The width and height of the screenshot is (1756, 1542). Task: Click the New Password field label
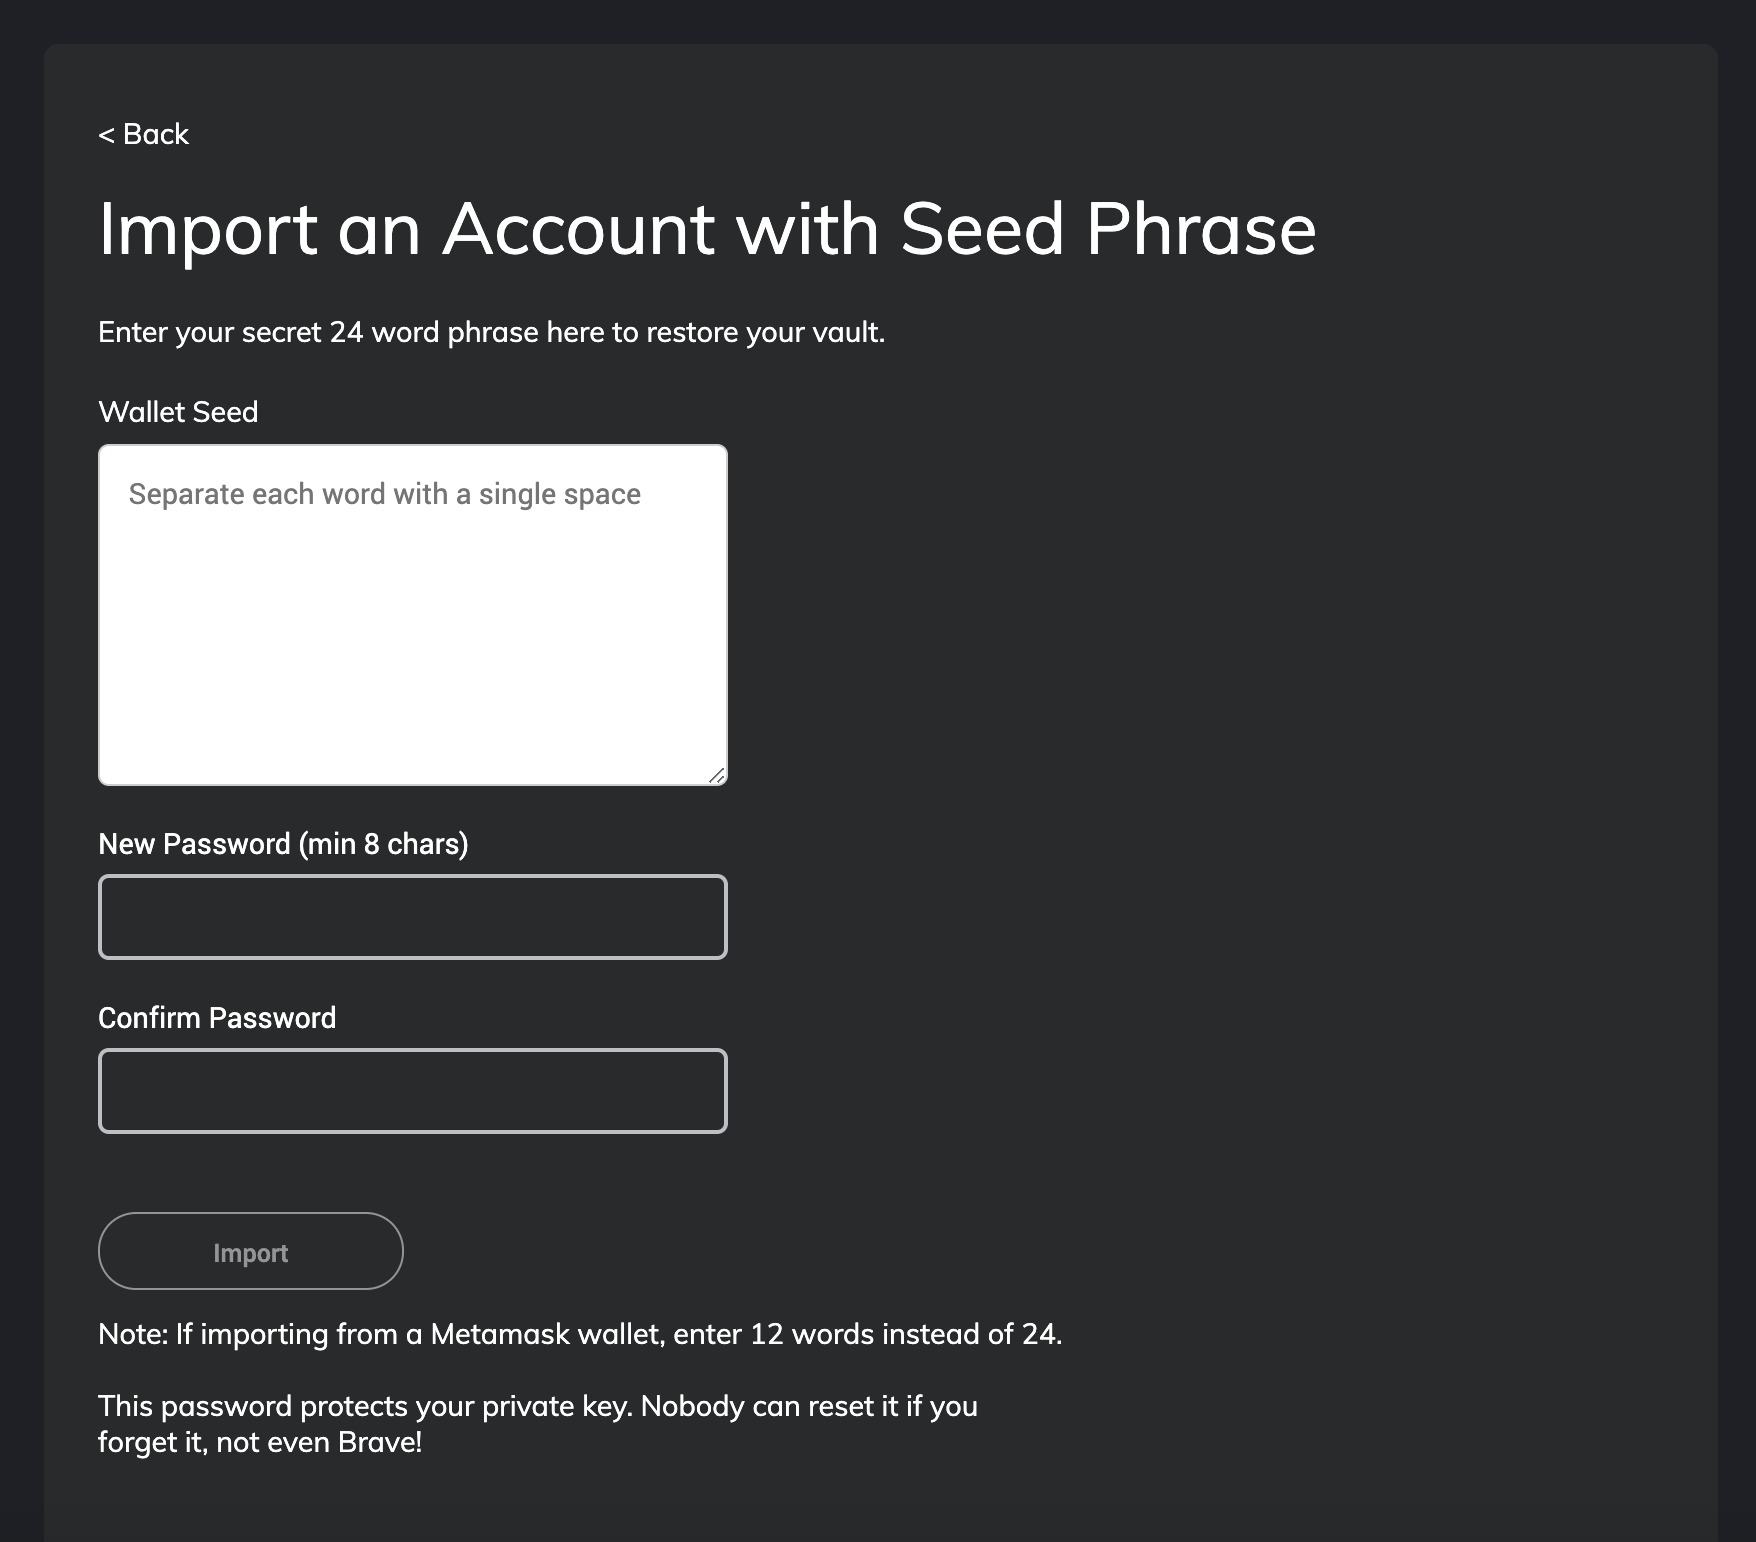tap(283, 844)
